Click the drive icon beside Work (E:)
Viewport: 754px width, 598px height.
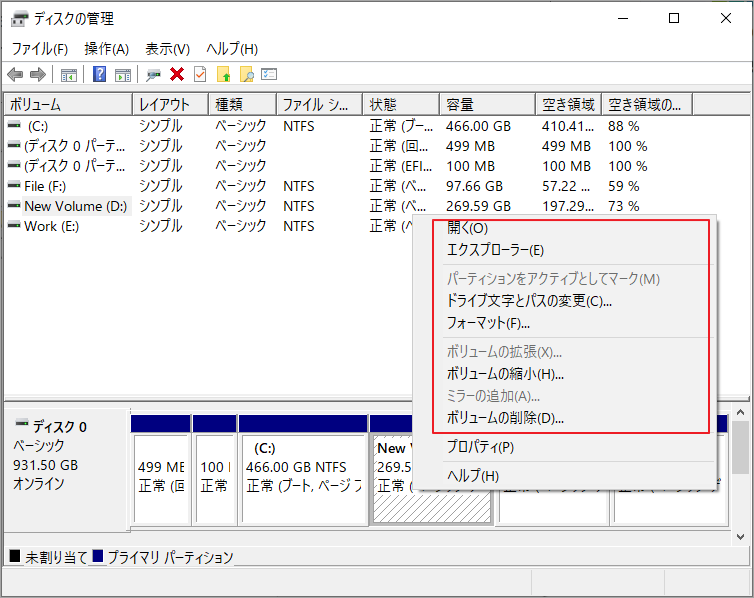click(x=14, y=225)
